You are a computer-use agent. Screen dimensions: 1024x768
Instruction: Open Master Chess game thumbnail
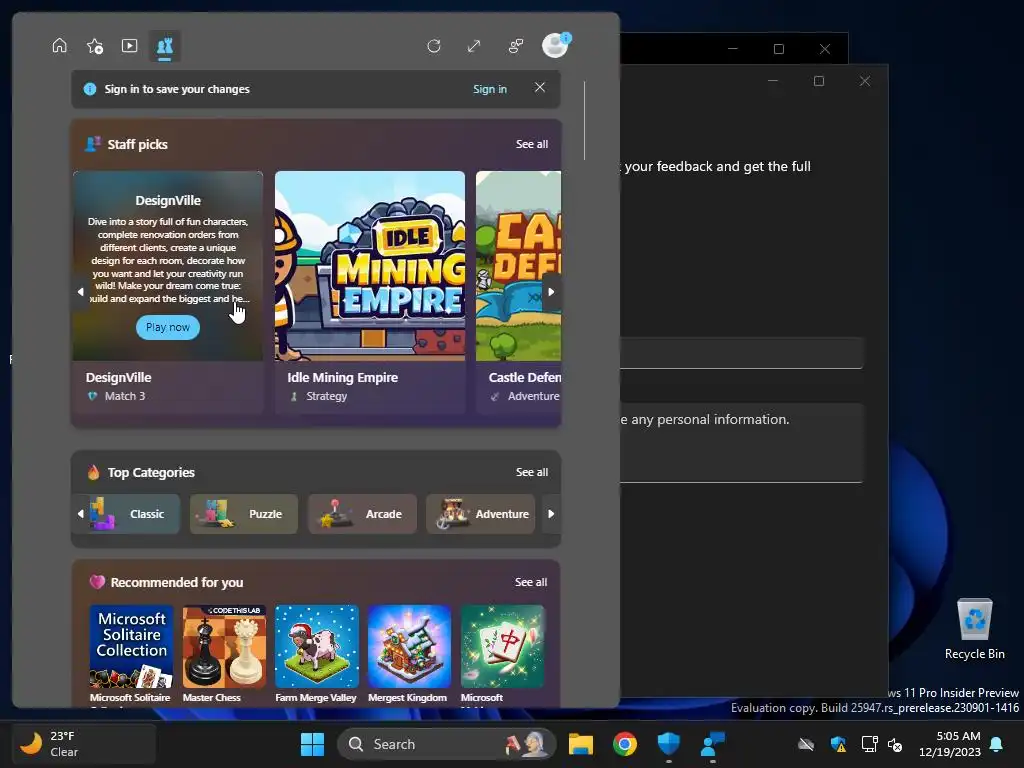coord(224,647)
